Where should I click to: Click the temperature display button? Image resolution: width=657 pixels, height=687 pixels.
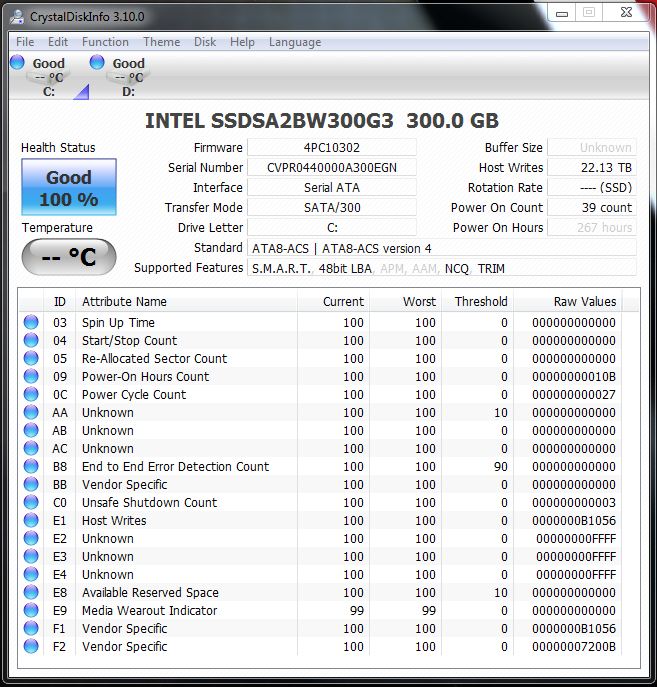[x=69, y=257]
